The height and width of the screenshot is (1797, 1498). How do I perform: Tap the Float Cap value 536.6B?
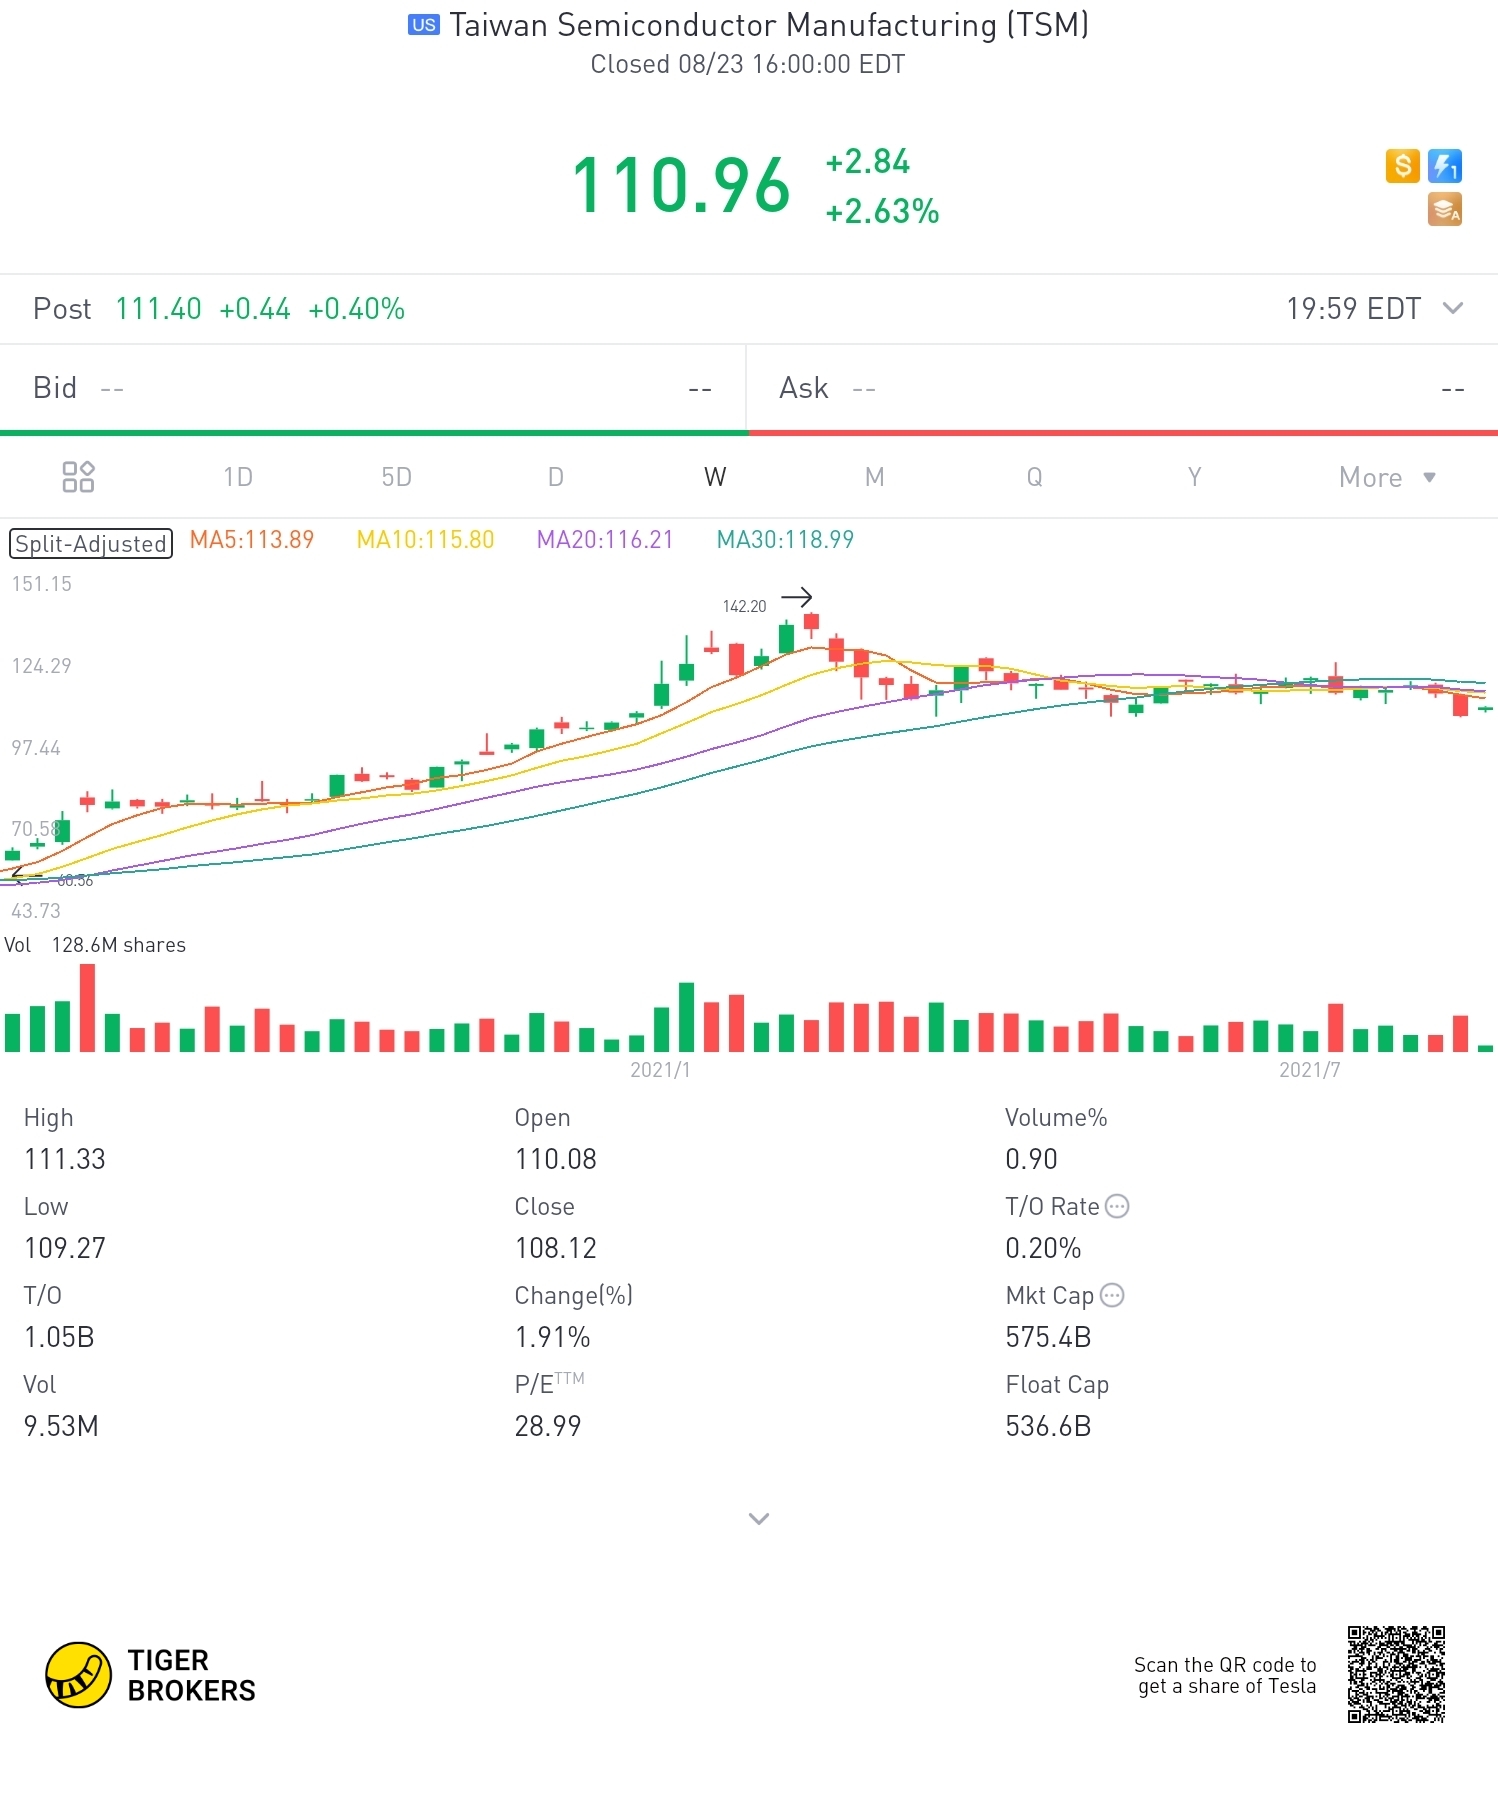pyautogui.click(x=1048, y=1426)
